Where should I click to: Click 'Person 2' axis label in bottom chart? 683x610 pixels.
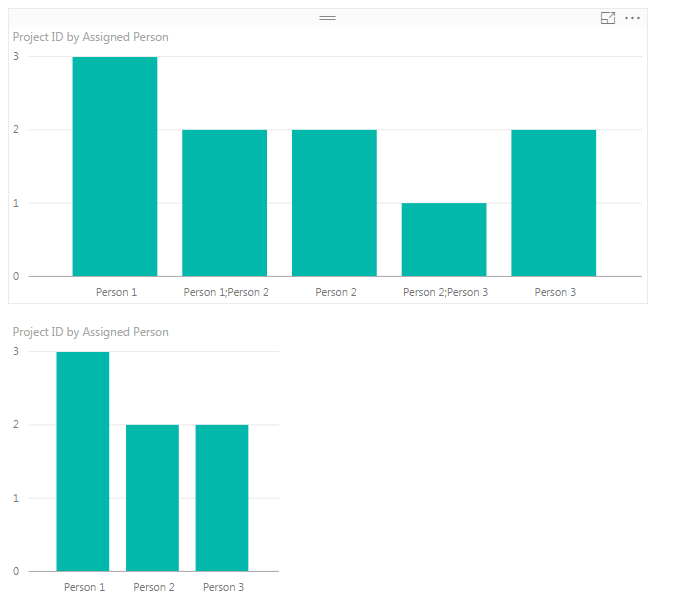154,587
